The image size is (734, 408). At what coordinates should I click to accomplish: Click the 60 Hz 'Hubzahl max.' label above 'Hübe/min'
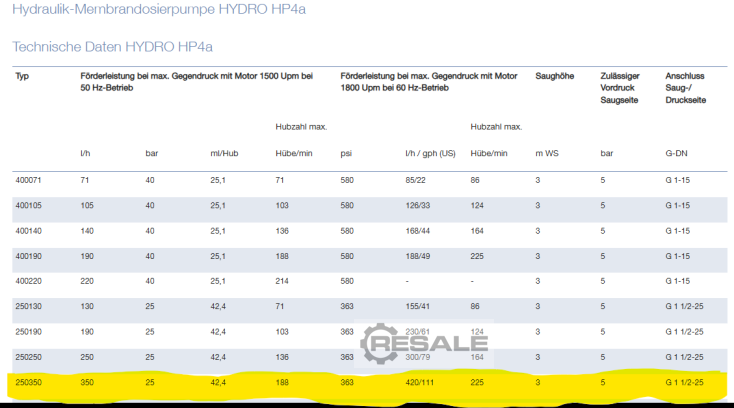click(496, 127)
